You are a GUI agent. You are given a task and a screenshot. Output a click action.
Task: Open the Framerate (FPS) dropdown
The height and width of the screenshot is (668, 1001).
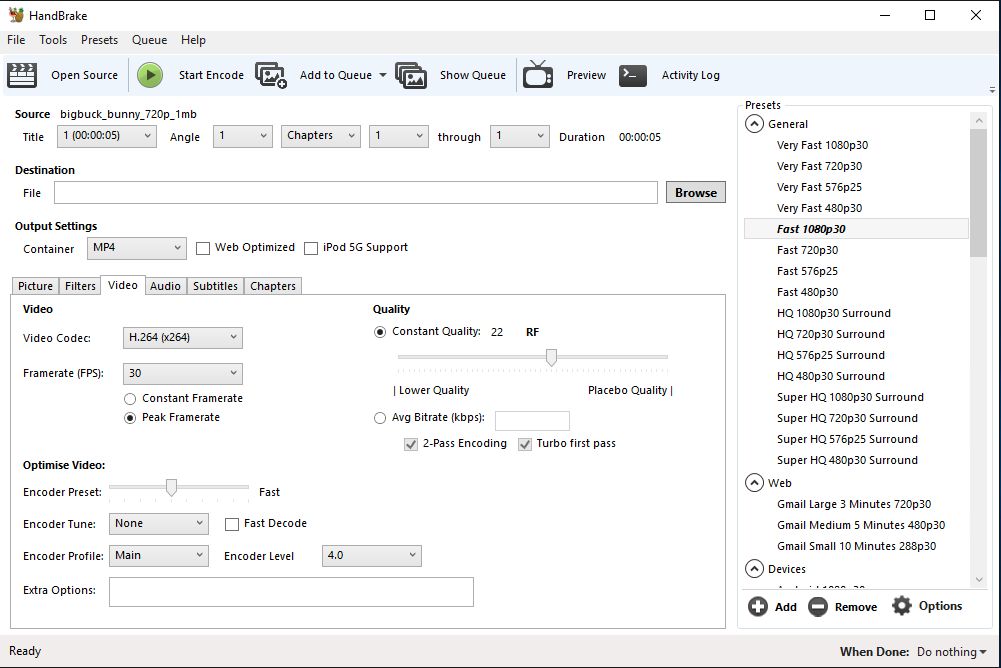(x=183, y=374)
